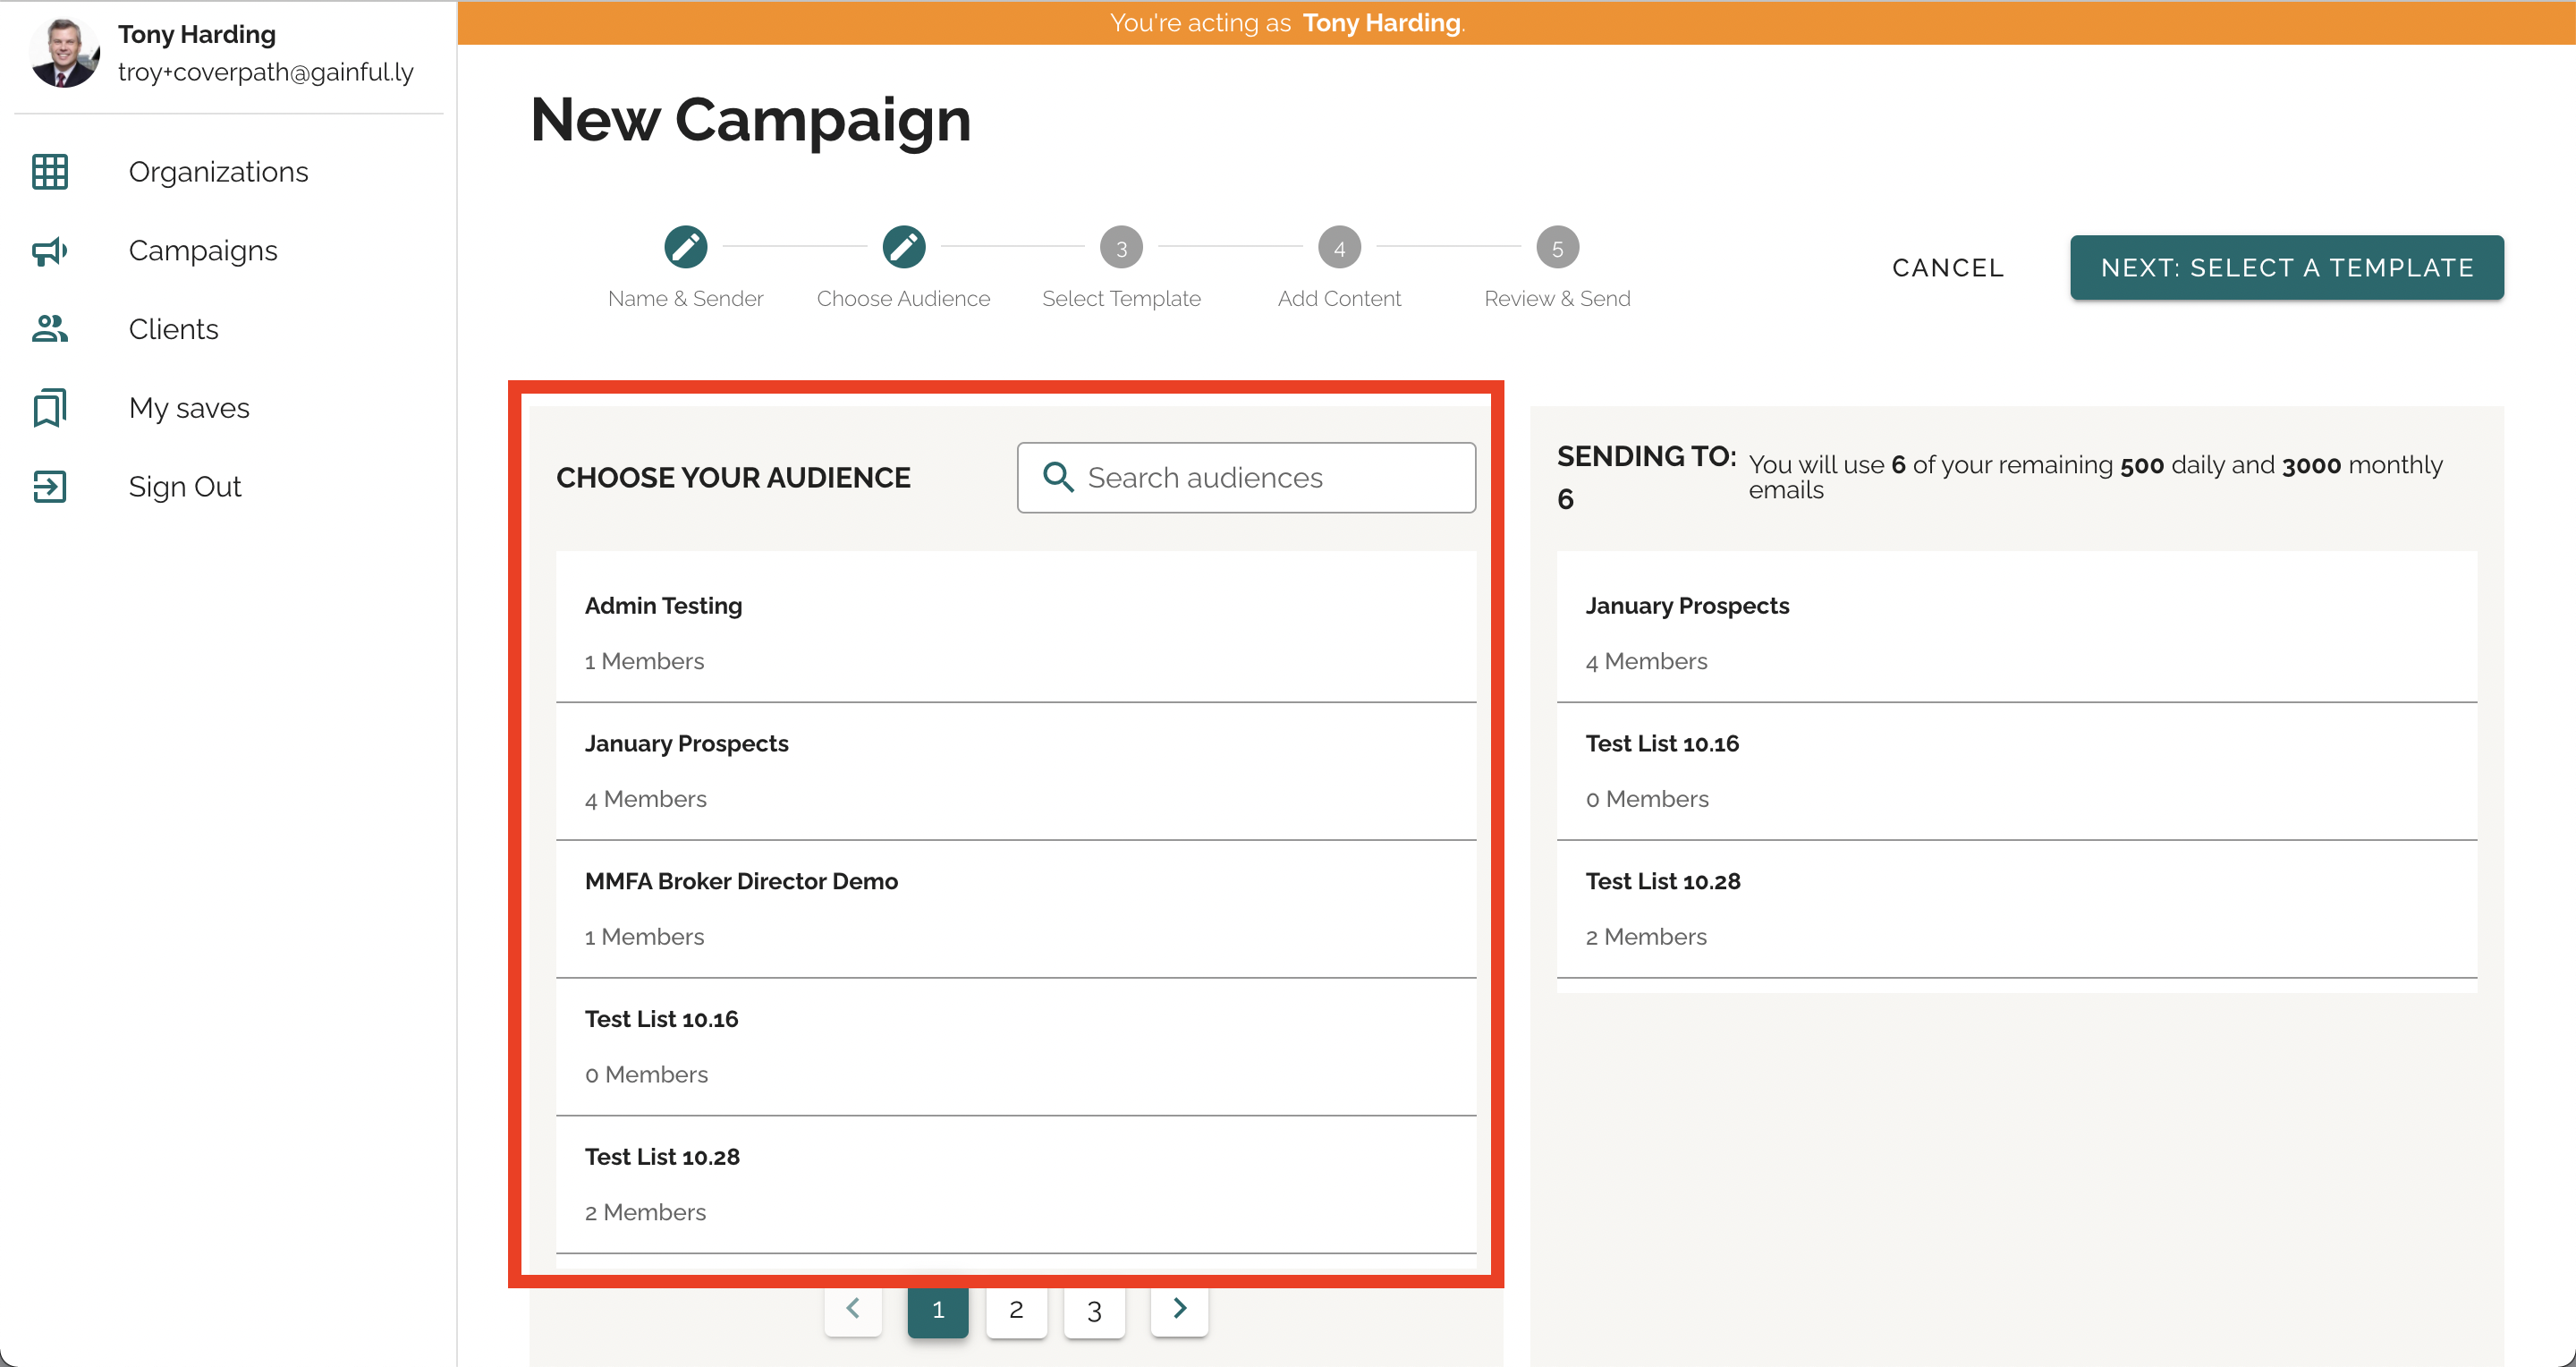Select MMFA Broker Director Demo audience

coord(1015,907)
